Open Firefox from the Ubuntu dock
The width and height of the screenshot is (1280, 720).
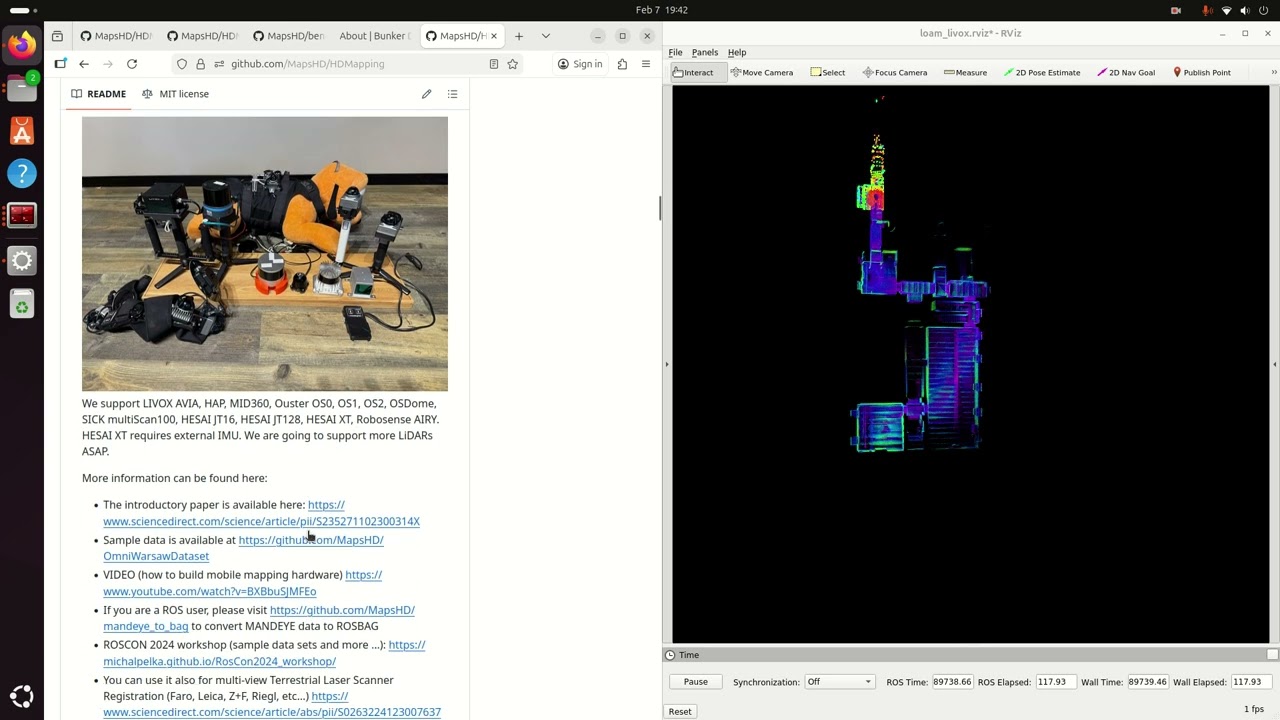(x=22, y=44)
